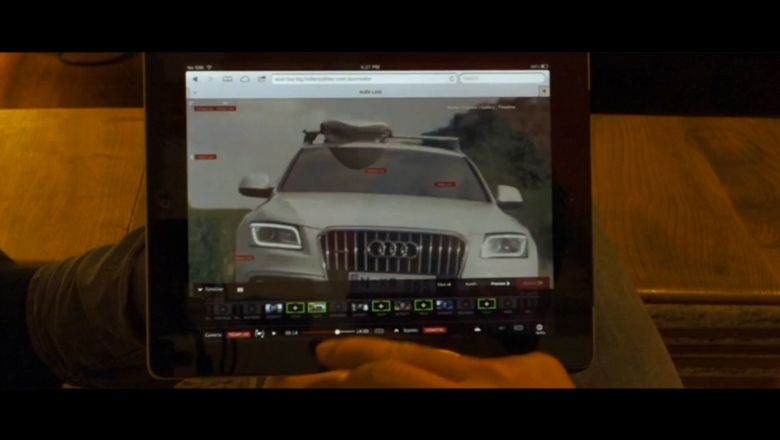Select clip thumbnail between first two green-plus slots
The image size is (780, 440).
(360, 307)
